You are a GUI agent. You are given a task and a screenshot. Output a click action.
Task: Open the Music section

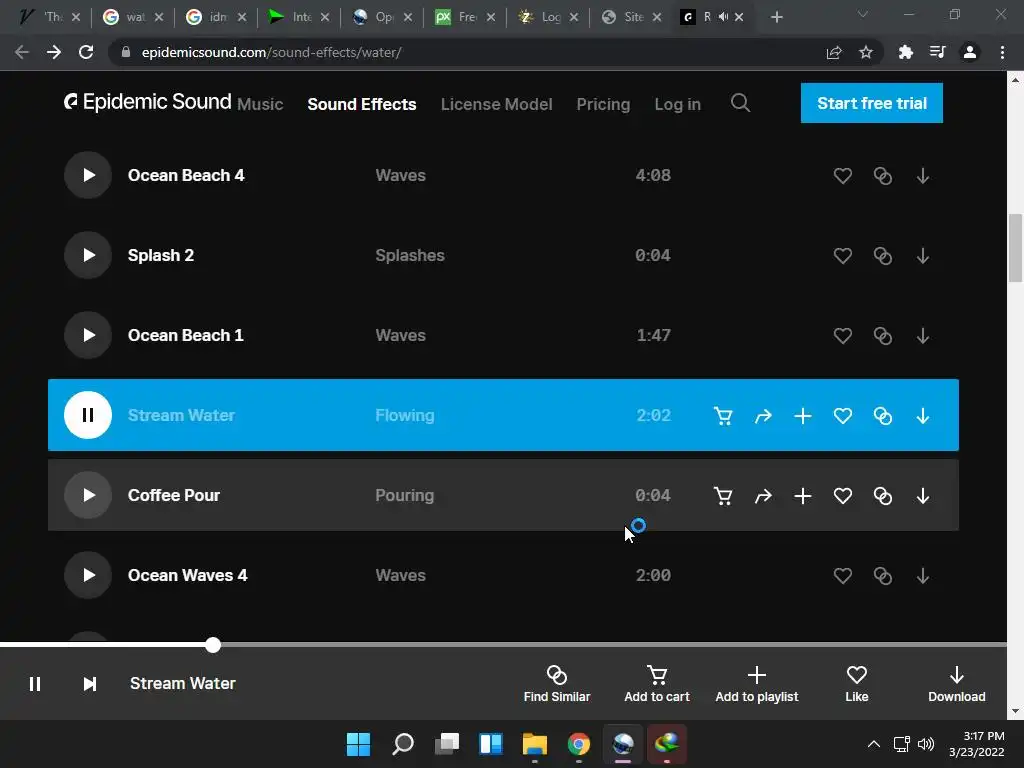pos(260,104)
